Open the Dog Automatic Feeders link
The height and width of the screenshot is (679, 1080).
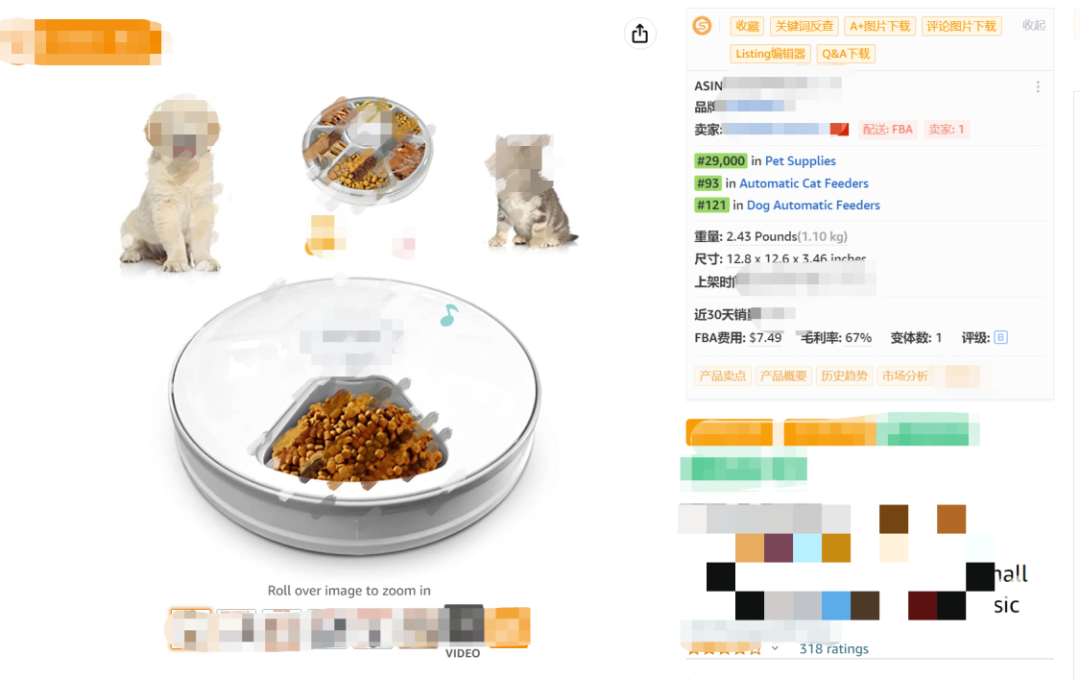pyautogui.click(x=813, y=205)
